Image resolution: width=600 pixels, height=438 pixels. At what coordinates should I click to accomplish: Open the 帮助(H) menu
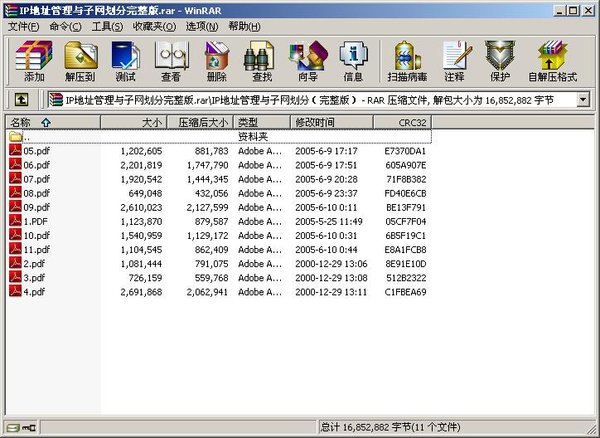[245, 26]
